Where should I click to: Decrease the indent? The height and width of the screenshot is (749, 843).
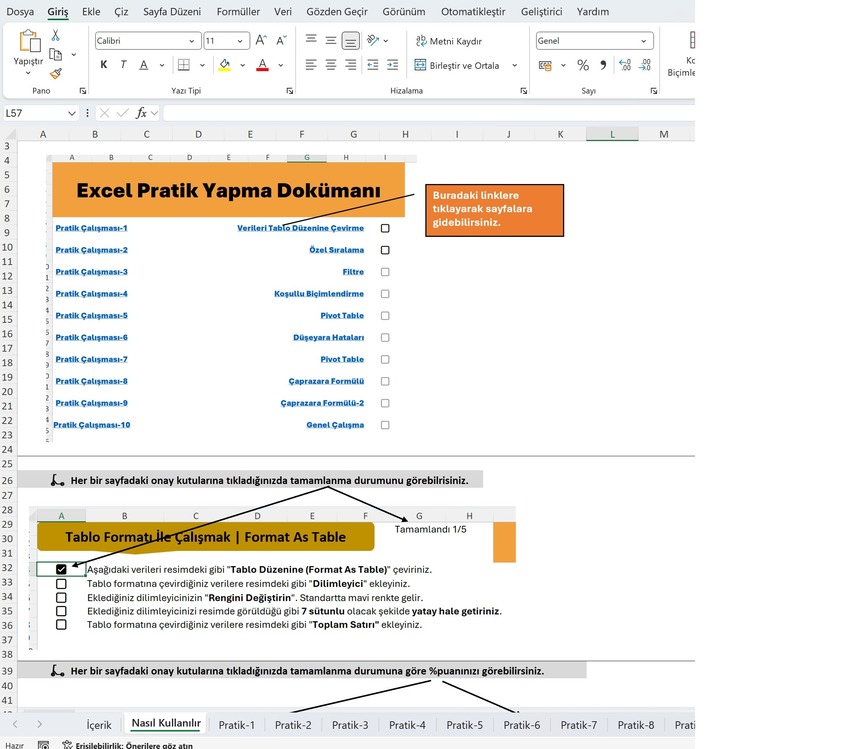click(x=373, y=65)
